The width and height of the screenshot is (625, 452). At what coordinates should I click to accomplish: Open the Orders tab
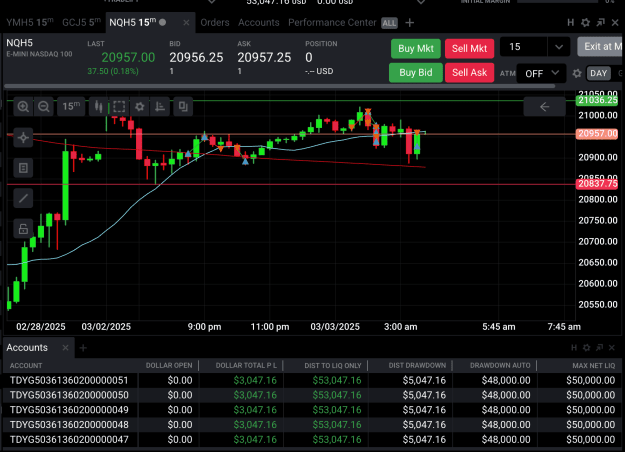[215, 23]
